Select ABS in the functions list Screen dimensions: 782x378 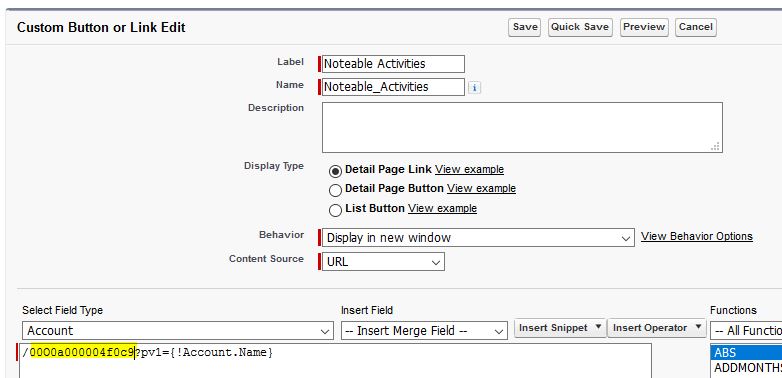(747, 353)
